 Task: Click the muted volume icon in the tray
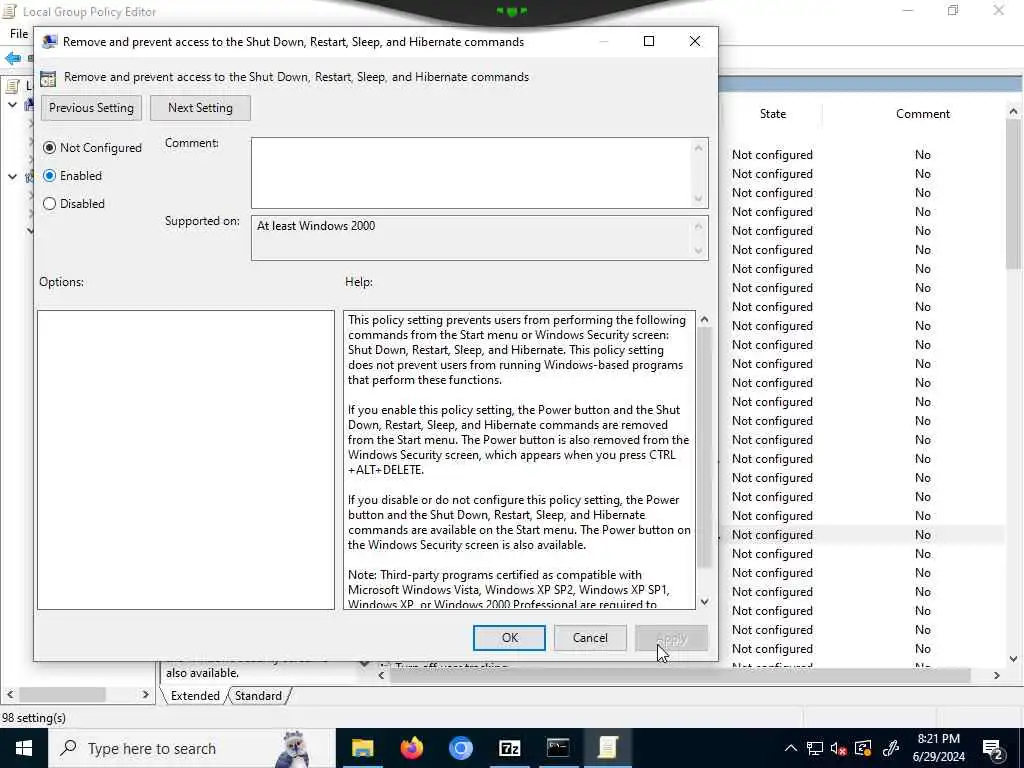[x=839, y=748]
